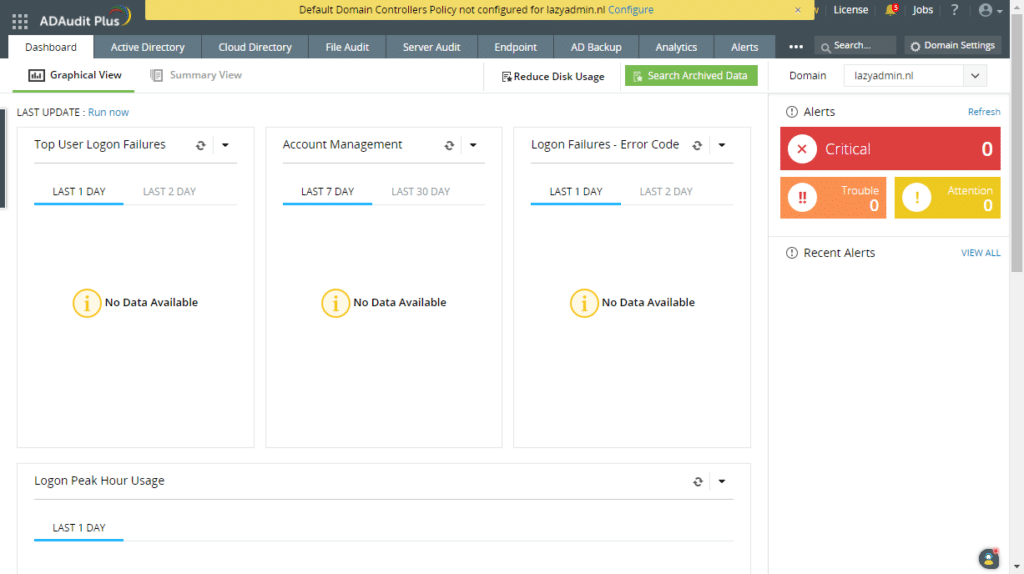Click the help question mark icon
The width and height of the screenshot is (1024, 574).
[954, 10]
